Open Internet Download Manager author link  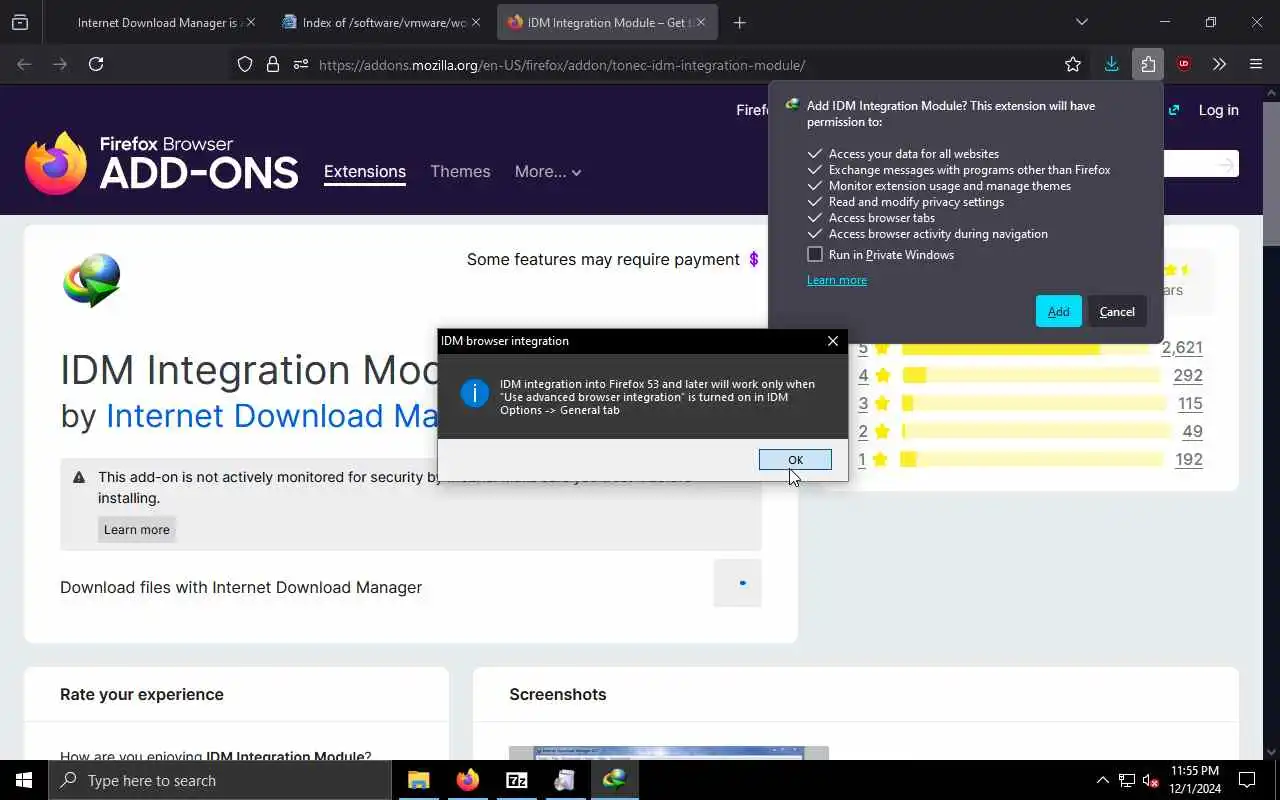tap(272, 416)
